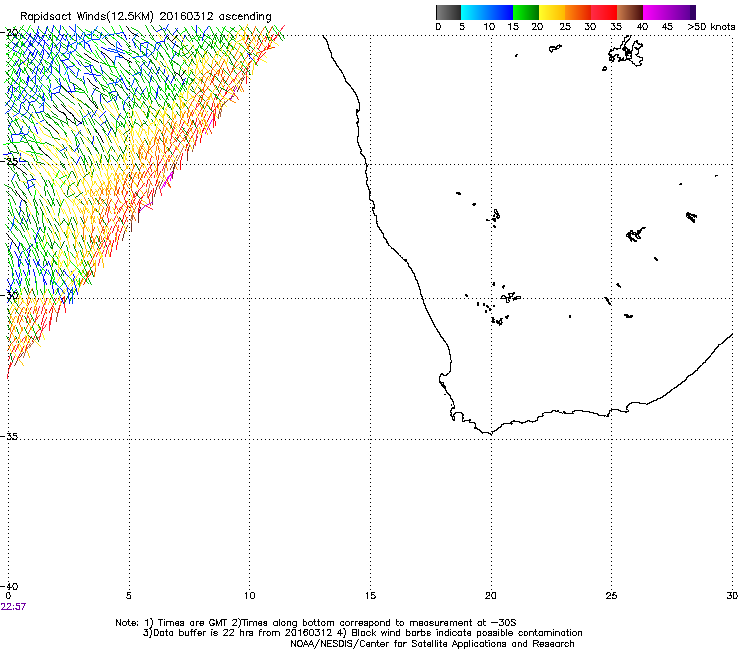The width and height of the screenshot is (740, 650).
Task: Click the yellow 20-25 knots color segment
Action: 552,12
